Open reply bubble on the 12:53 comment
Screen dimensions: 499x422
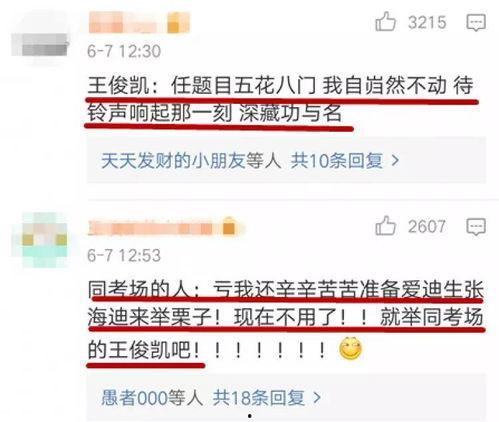click(x=476, y=227)
